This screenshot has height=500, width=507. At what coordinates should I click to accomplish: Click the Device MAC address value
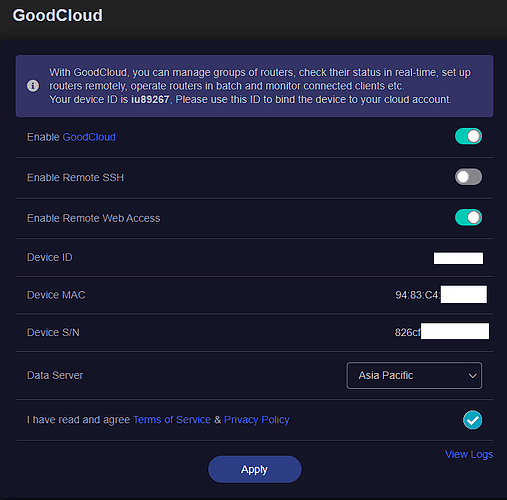(x=441, y=295)
